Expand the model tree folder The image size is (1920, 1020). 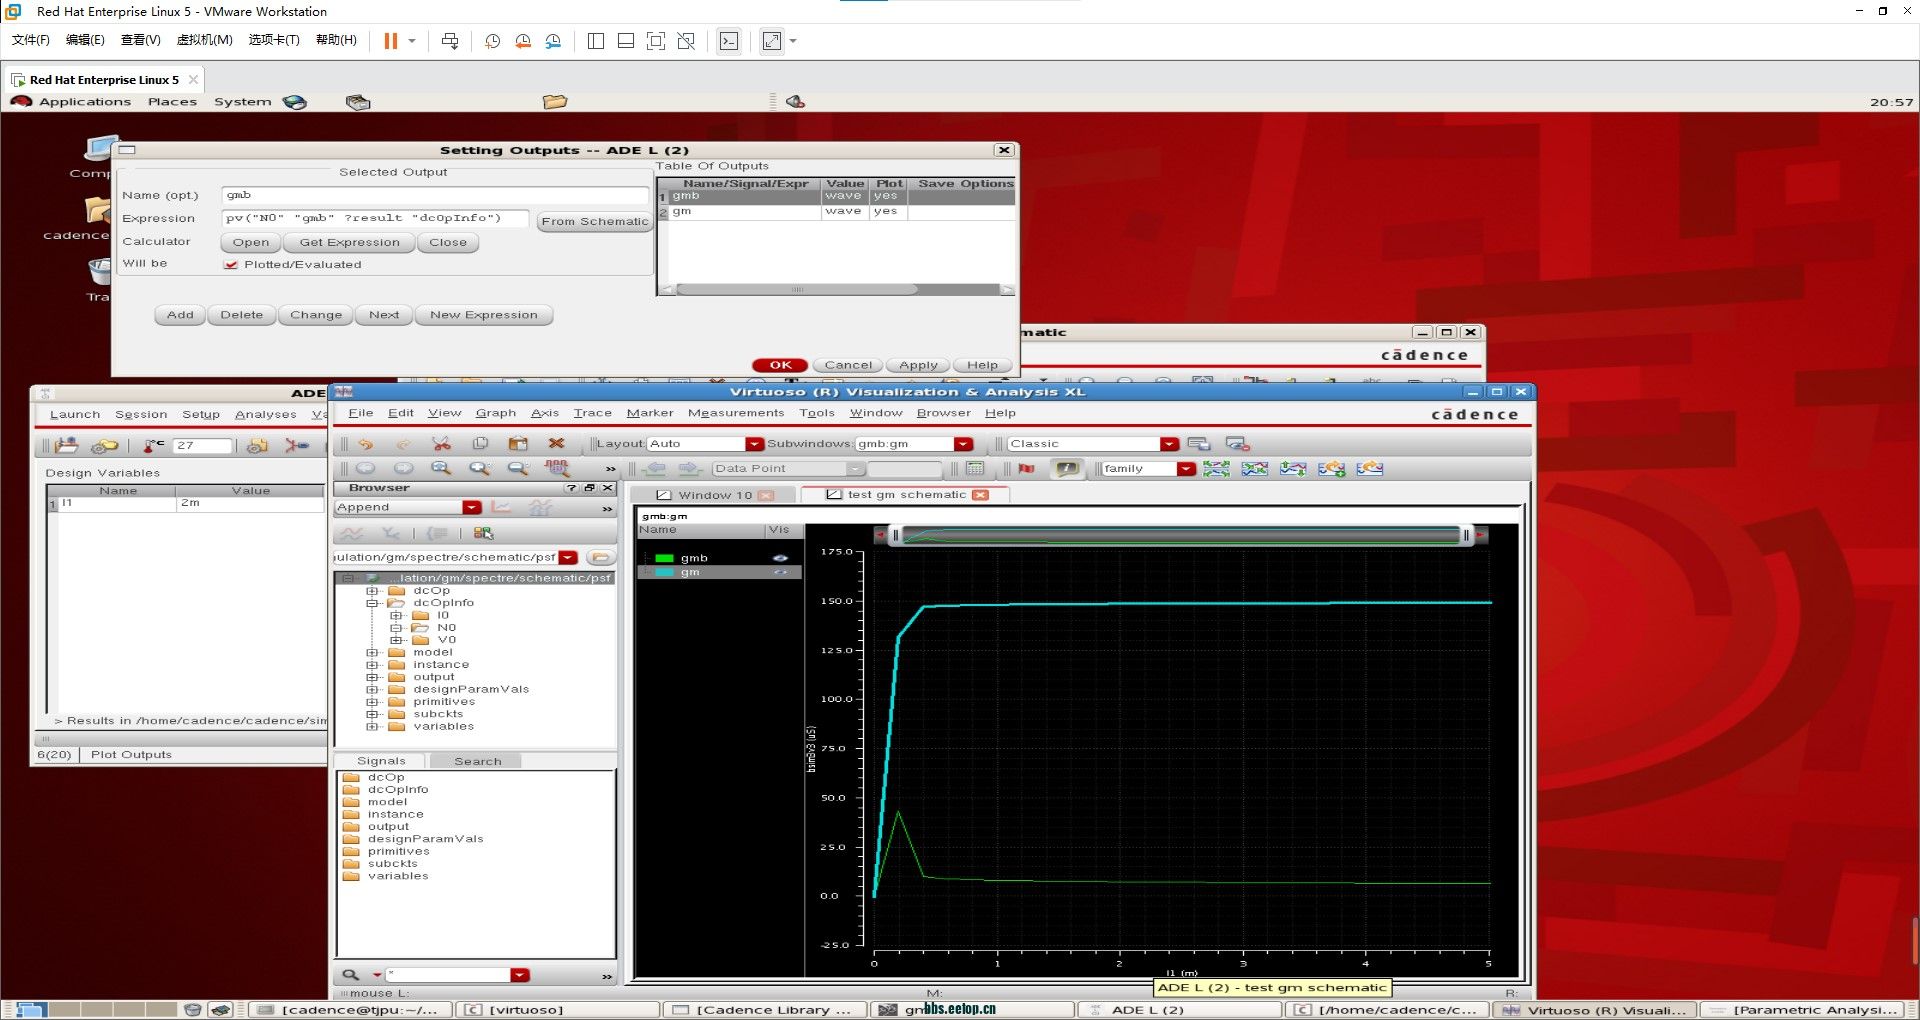(372, 652)
